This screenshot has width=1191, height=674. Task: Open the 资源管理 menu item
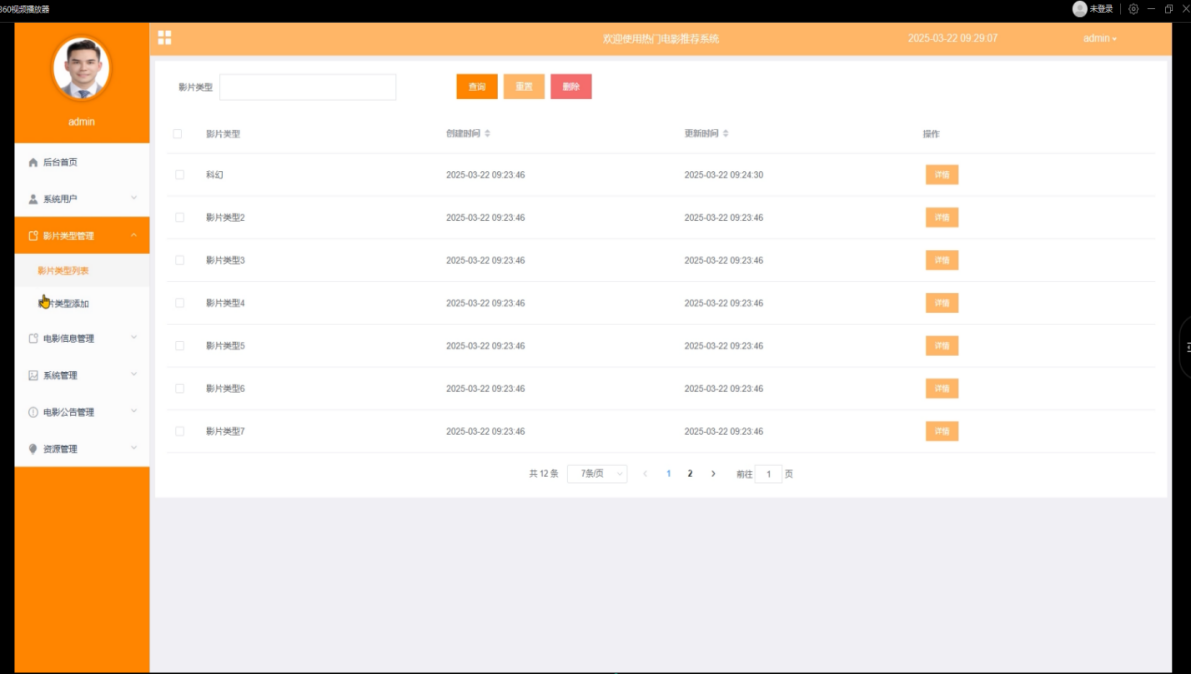click(82, 448)
